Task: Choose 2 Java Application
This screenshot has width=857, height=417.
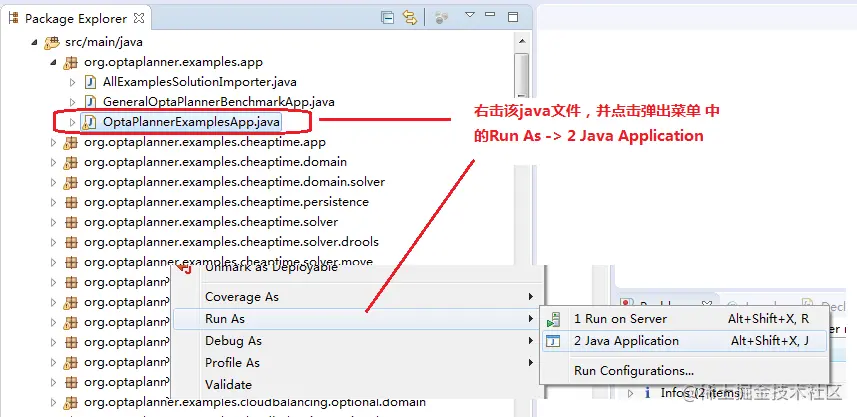Action: pos(685,341)
